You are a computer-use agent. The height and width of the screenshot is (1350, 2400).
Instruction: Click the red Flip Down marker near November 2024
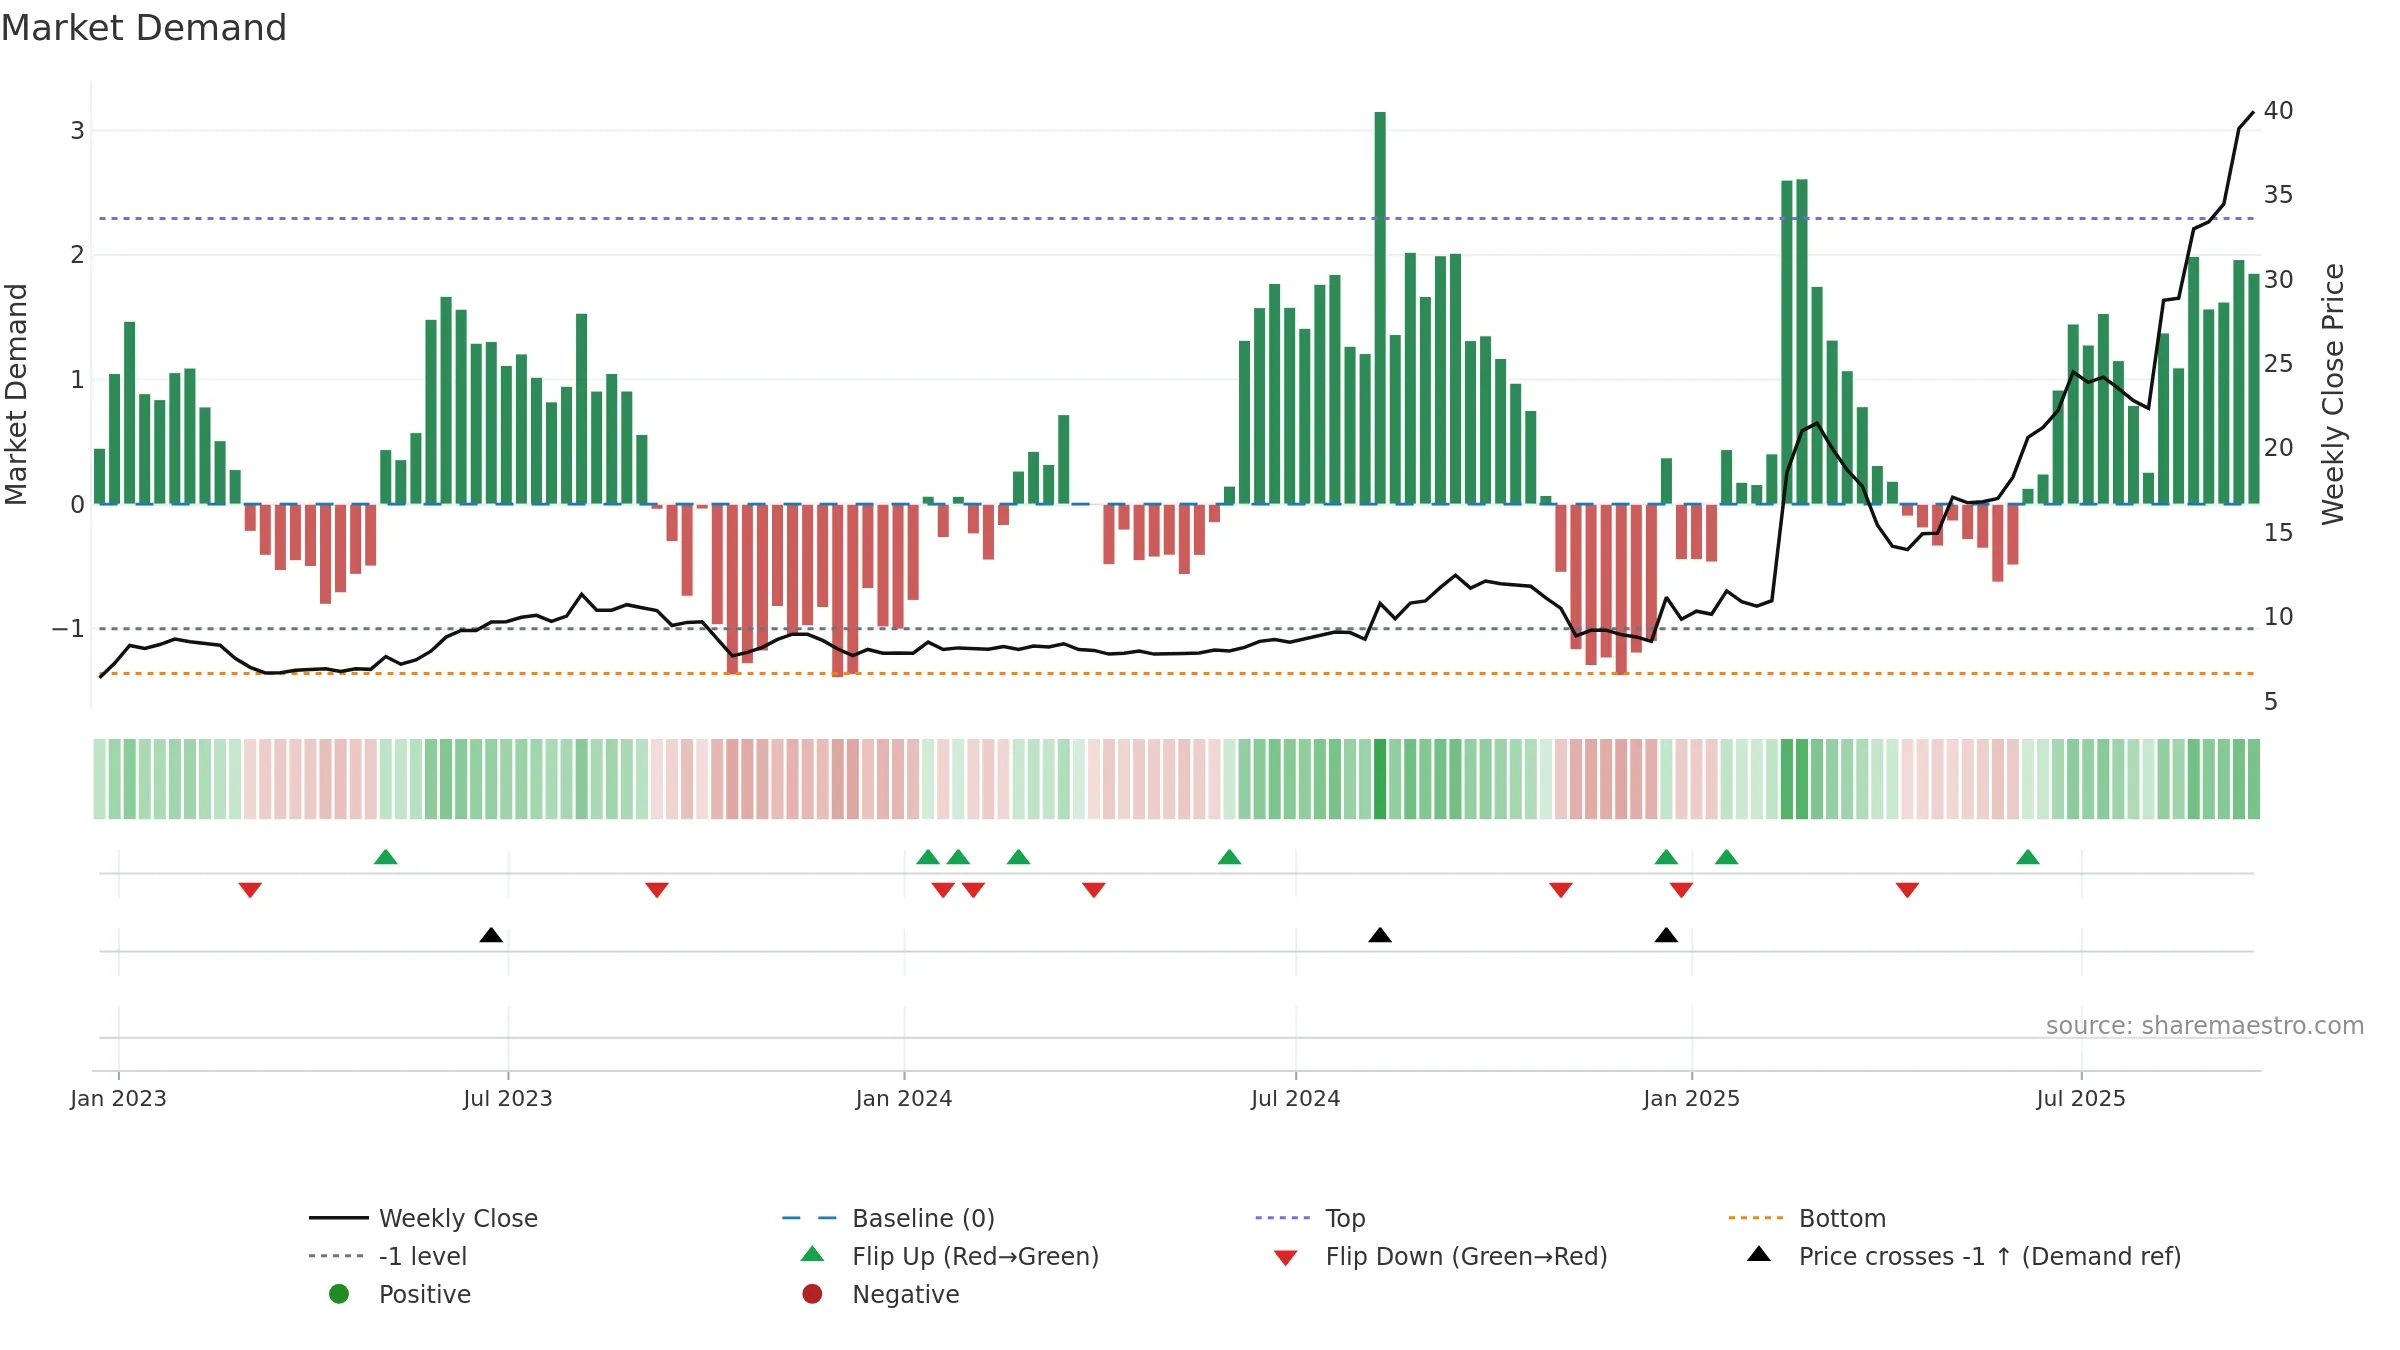1561,890
